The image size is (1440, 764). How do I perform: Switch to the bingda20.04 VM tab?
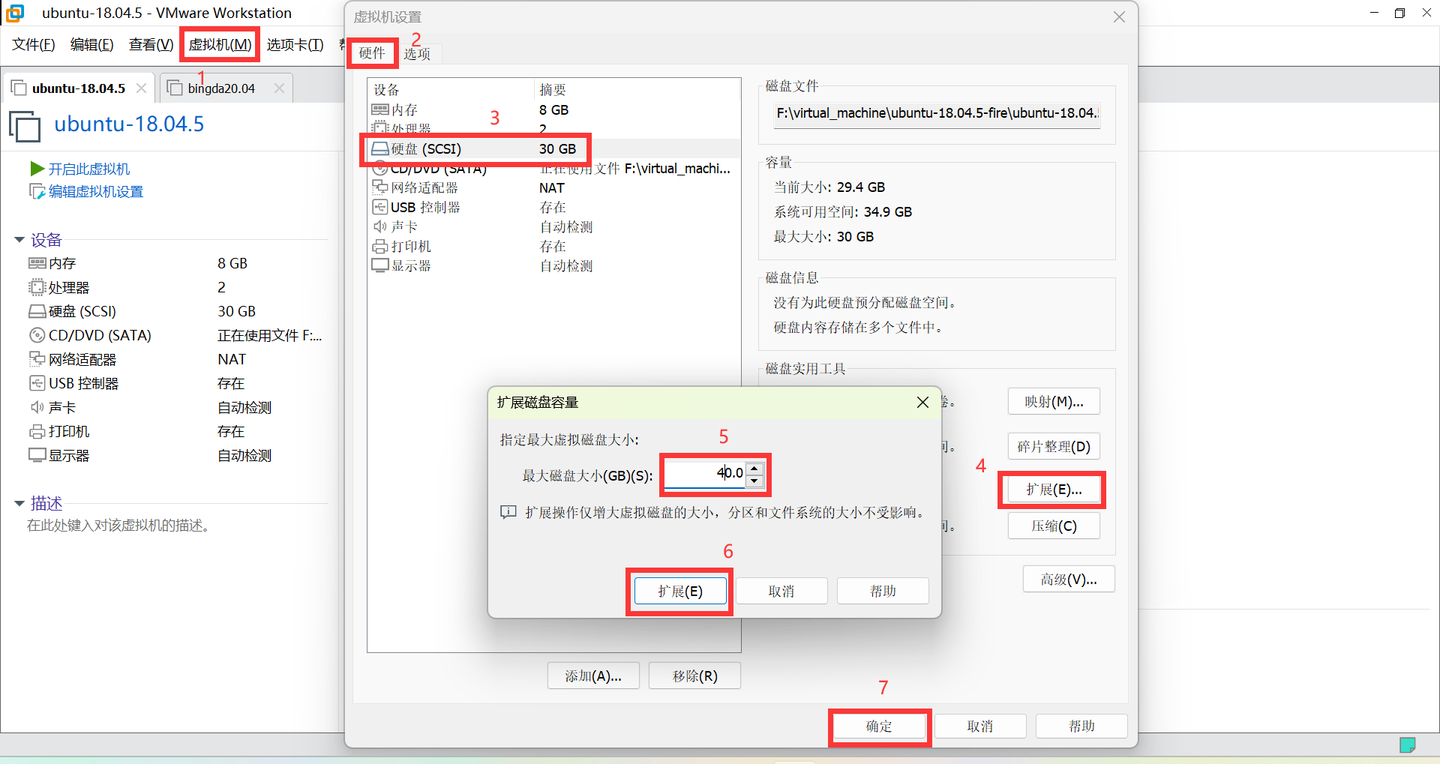(225, 88)
